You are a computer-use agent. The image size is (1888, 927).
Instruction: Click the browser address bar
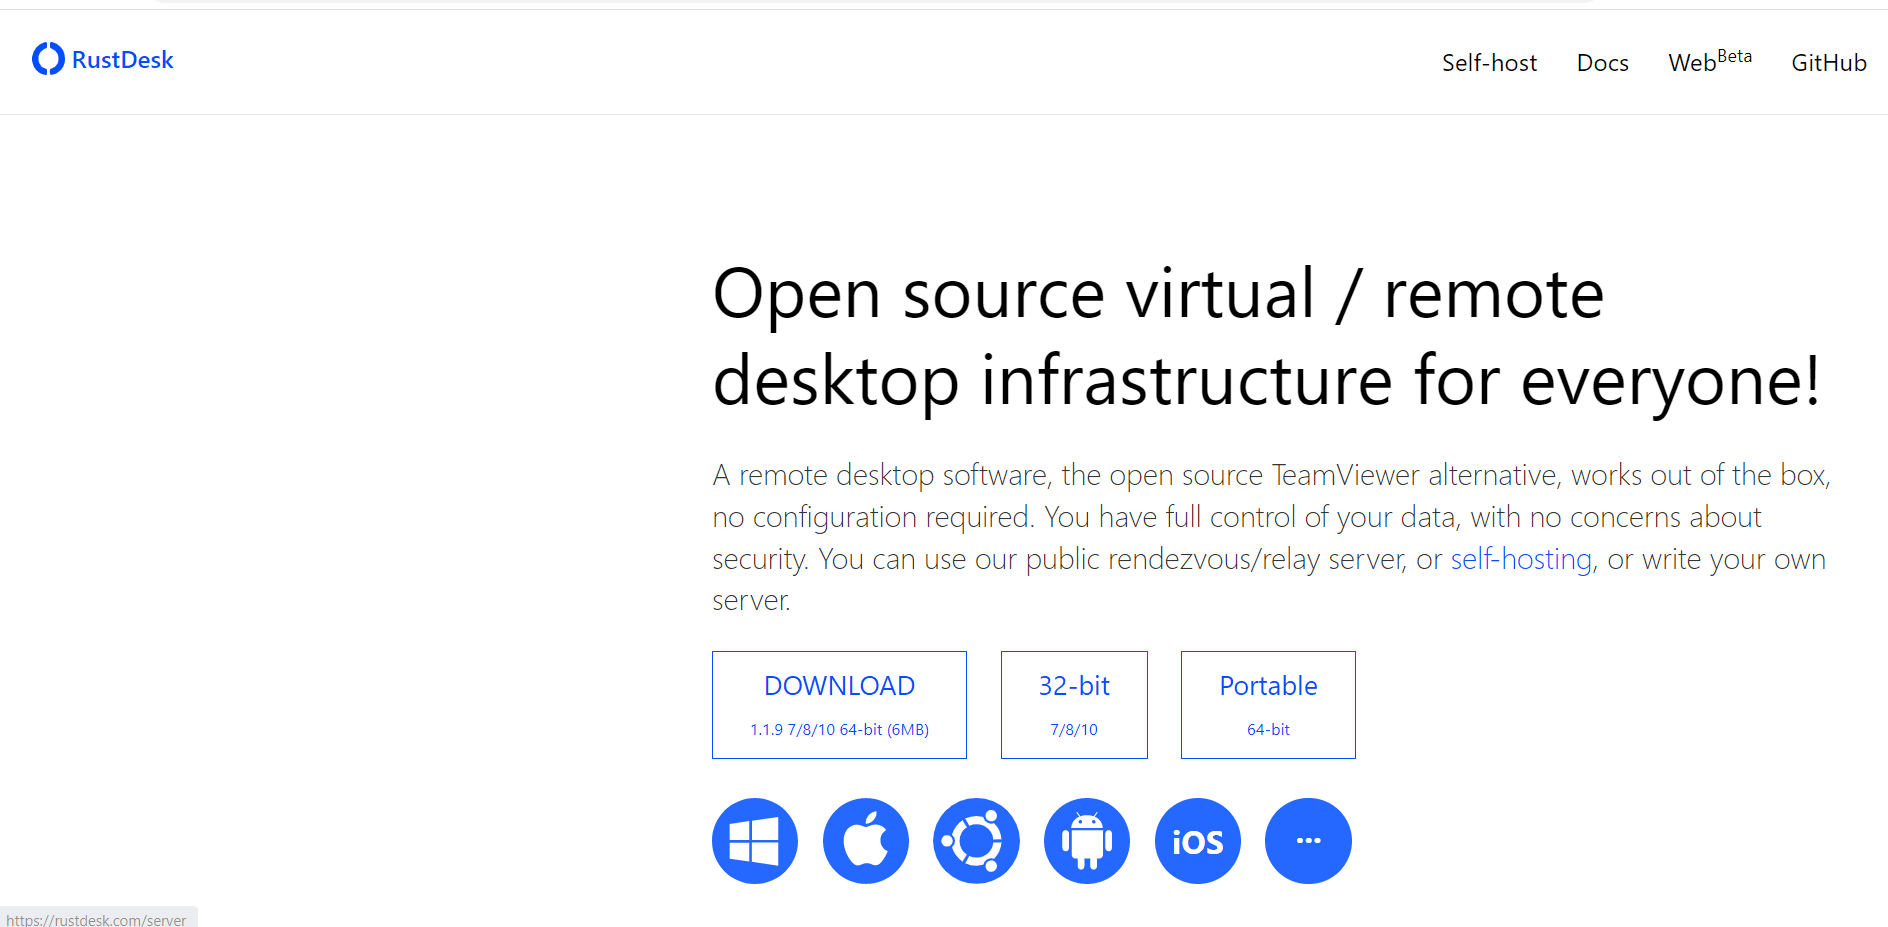pyautogui.click(x=870, y=4)
